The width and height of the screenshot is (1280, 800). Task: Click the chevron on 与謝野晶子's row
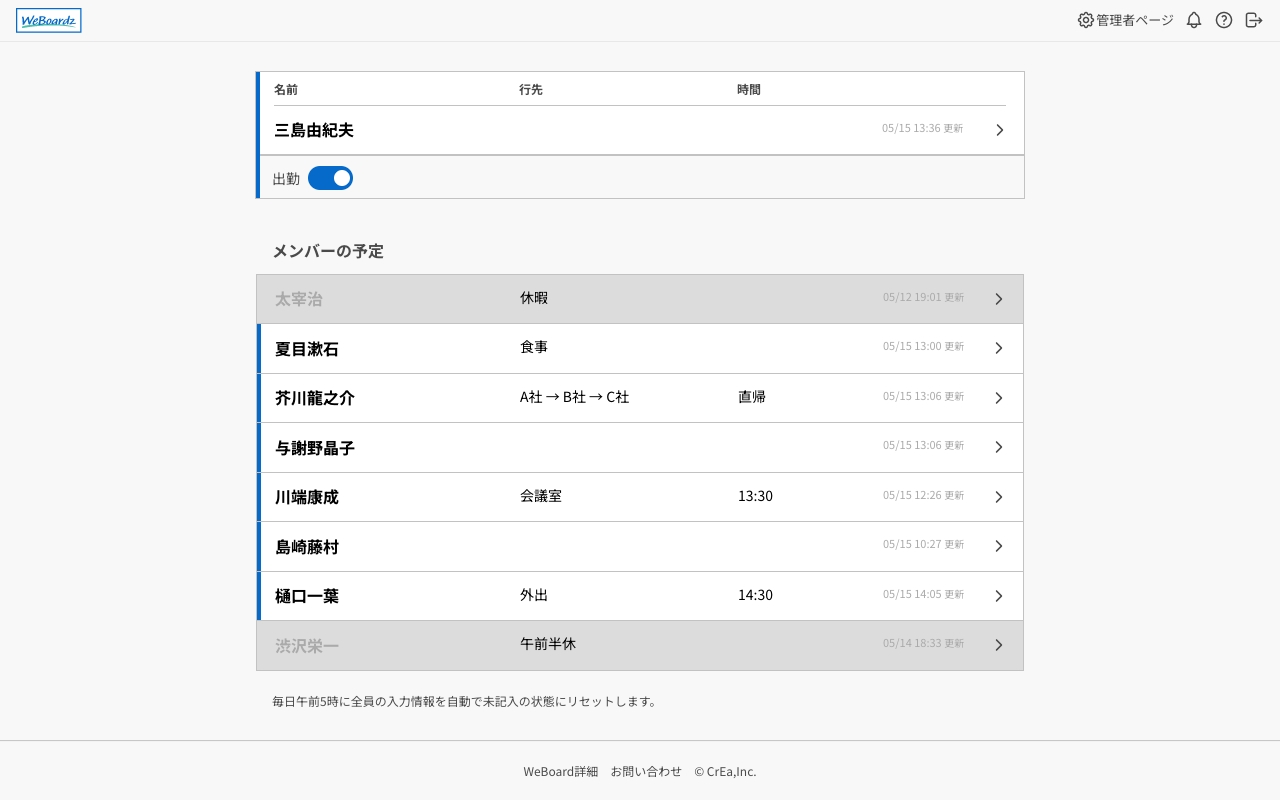pos(998,447)
